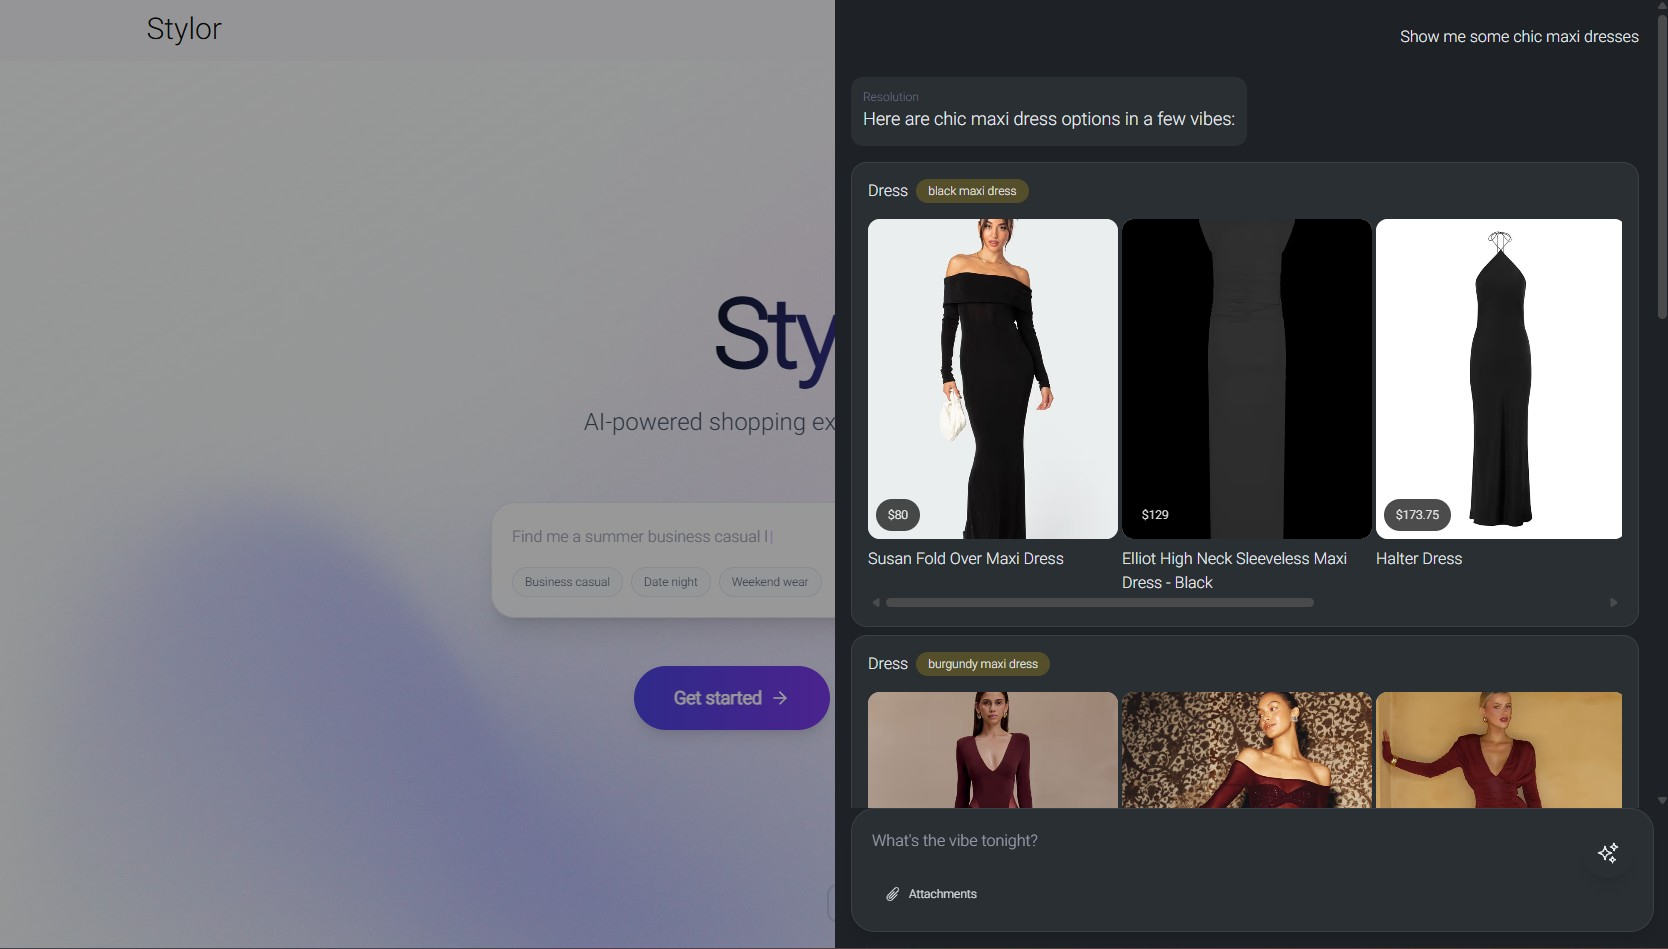Open first burgundy maxi dress thumbnail
Screen dimensions: 1668x949
coord(992,749)
